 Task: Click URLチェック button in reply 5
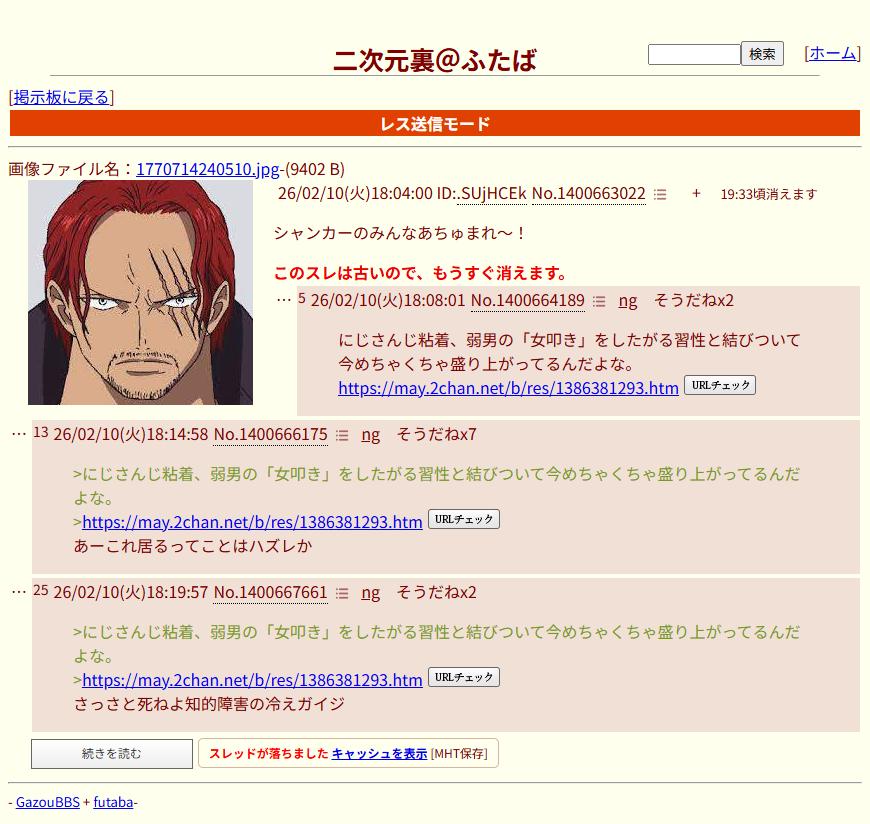pos(720,385)
